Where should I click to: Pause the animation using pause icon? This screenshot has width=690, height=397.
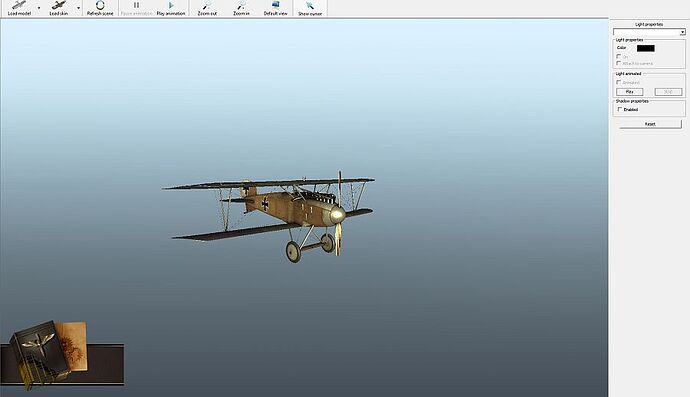click(136, 5)
